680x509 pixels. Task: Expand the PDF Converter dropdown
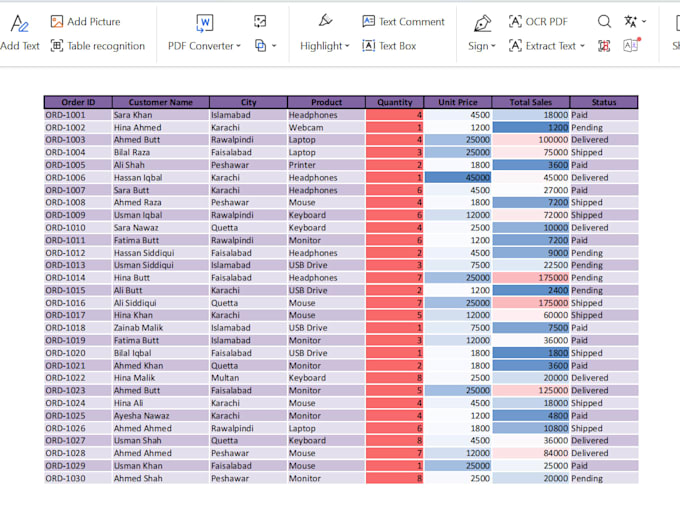pos(239,46)
